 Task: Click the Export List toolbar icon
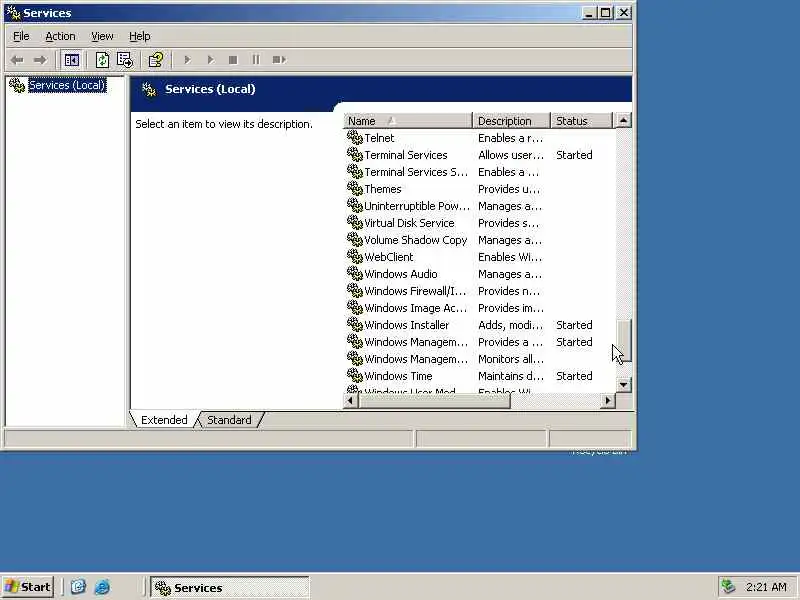124,60
